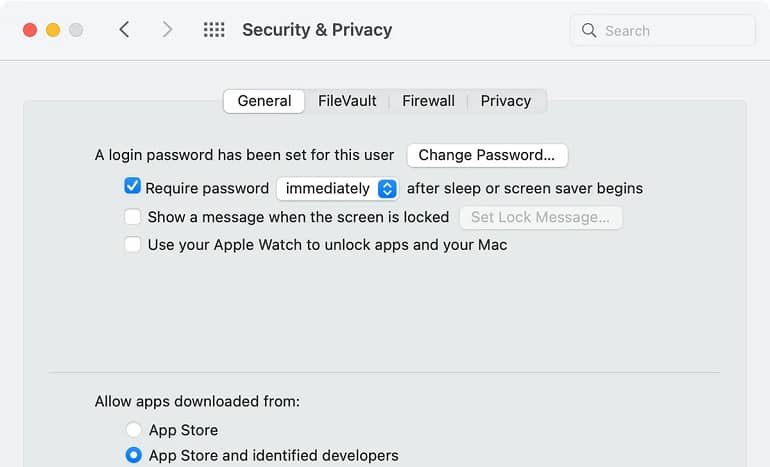Switch to the Firewall tab
This screenshot has width=770, height=467.
[428, 101]
